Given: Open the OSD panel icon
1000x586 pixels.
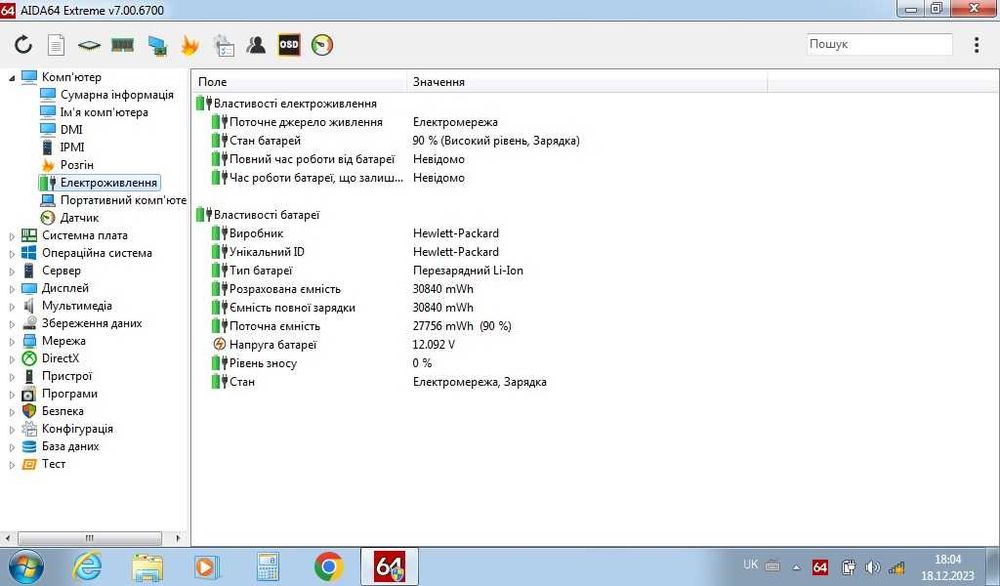Looking at the screenshot, I should tap(289, 45).
